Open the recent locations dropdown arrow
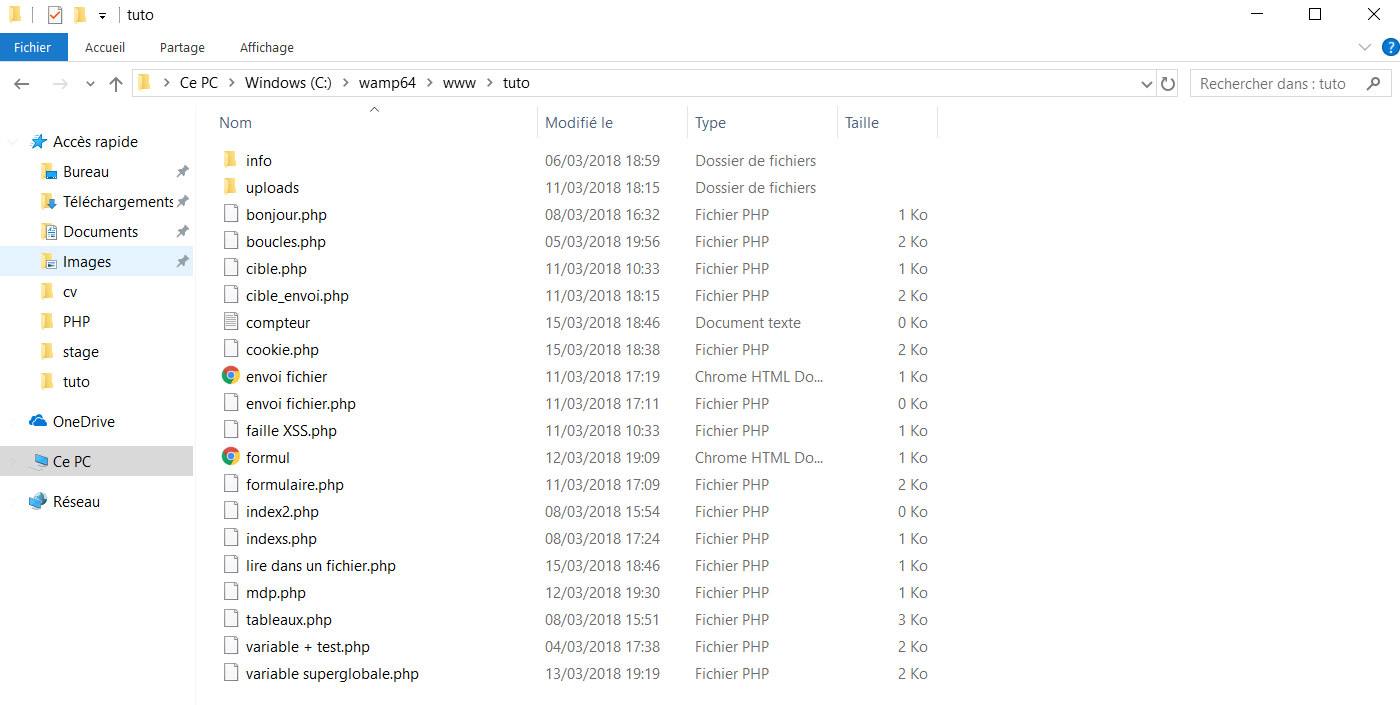 pos(90,84)
